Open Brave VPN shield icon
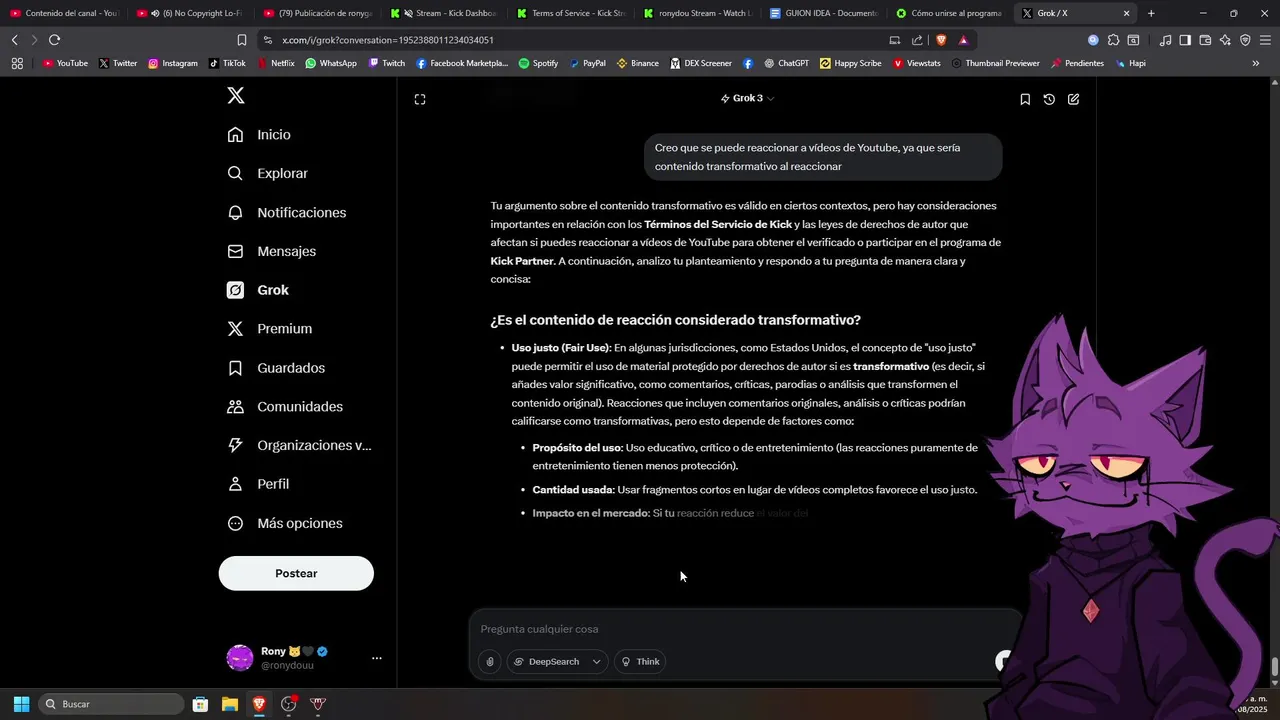This screenshot has height=720, width=1280. coord(1245,40)
